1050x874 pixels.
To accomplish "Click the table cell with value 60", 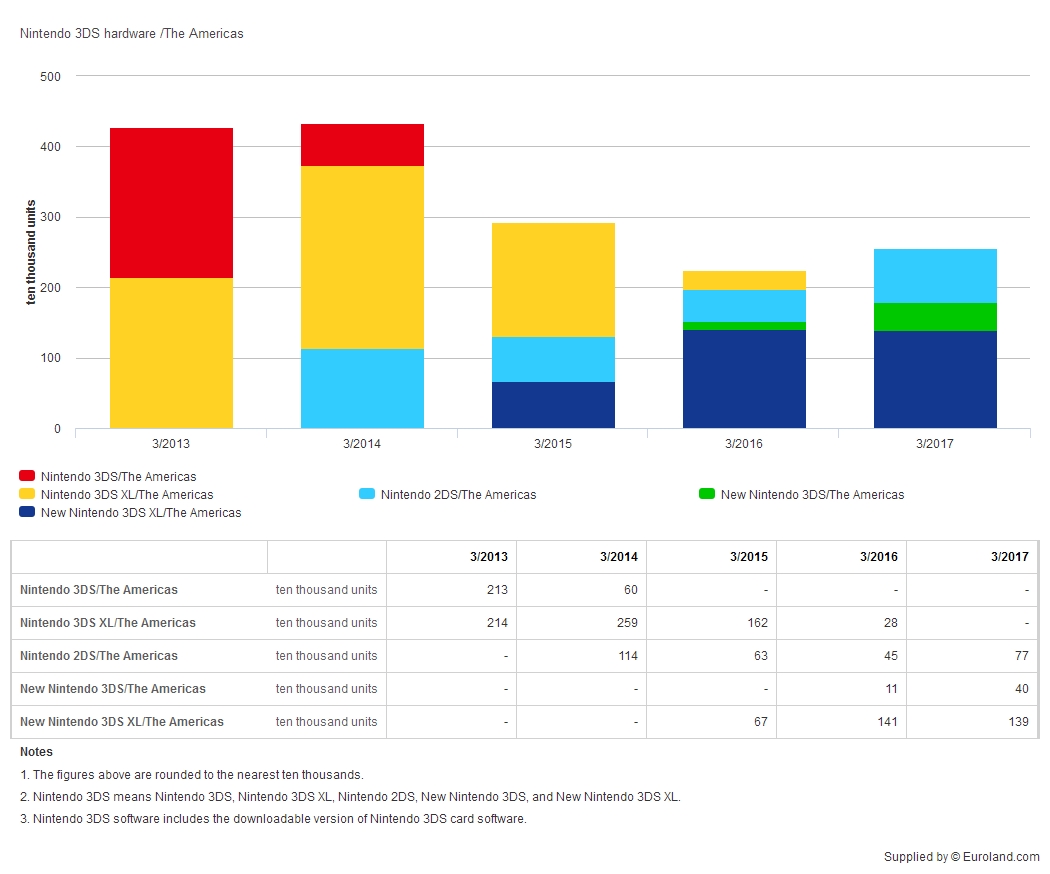I will (581, 590).
